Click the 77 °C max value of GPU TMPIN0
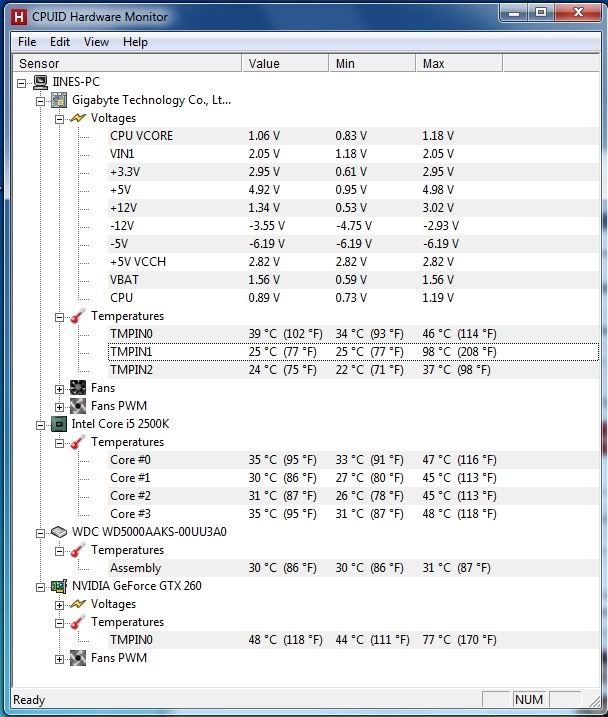 (459, 640)
